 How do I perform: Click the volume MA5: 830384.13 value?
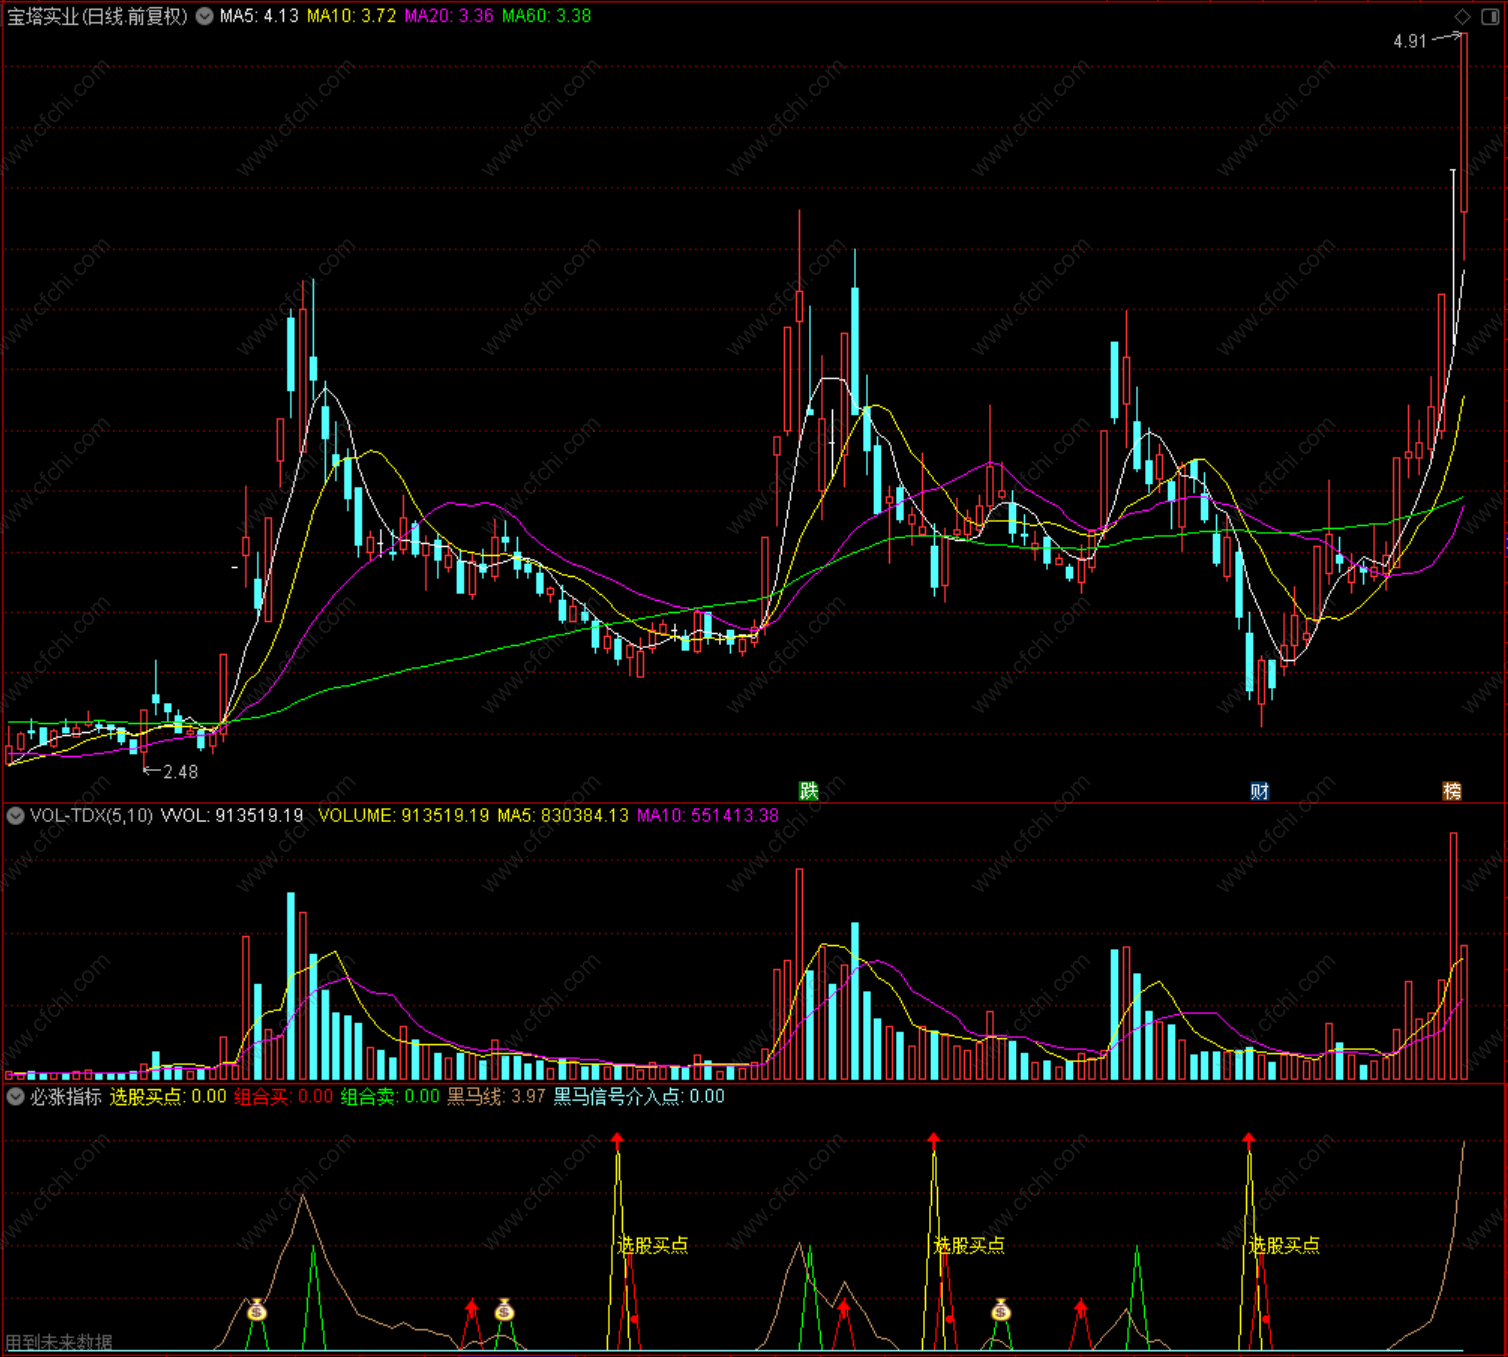click(563, 816)
